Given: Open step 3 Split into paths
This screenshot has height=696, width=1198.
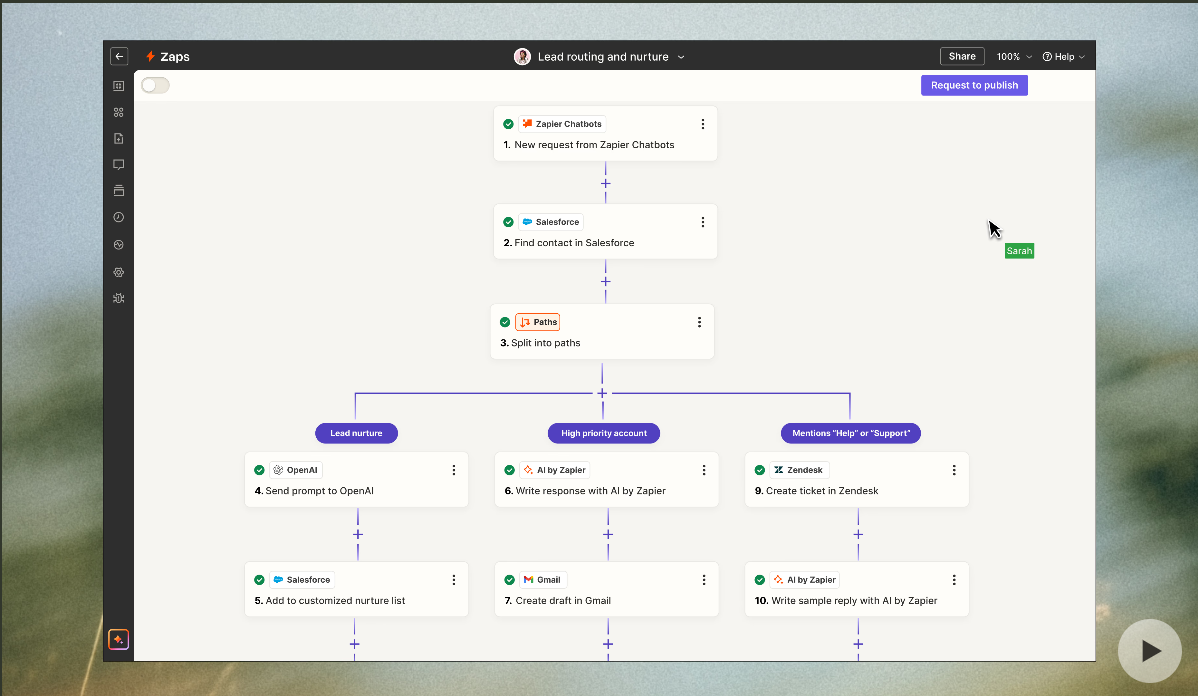Looking at the screenshot, I should (602, 332).
